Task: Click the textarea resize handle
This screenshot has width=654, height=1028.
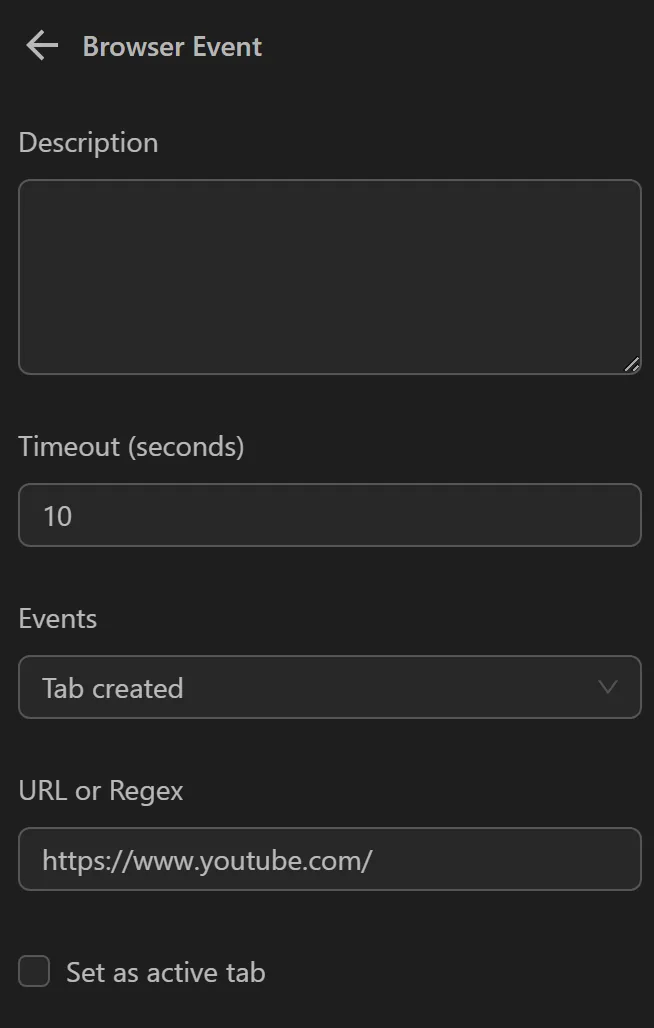Action: click(x=633, y=366)
